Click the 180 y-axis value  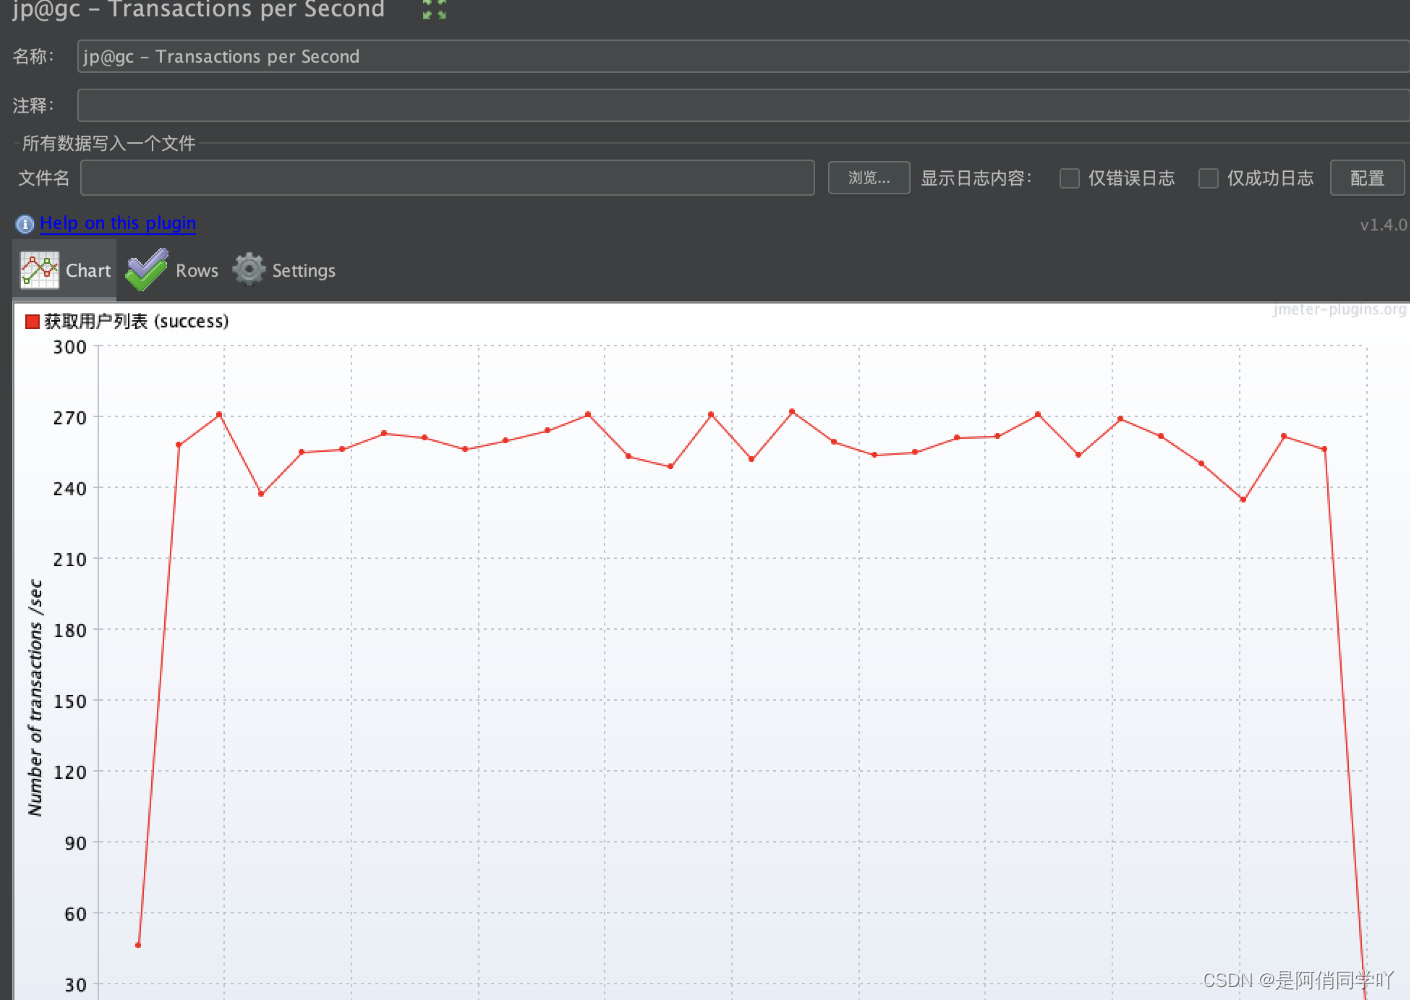pos(70,630)
